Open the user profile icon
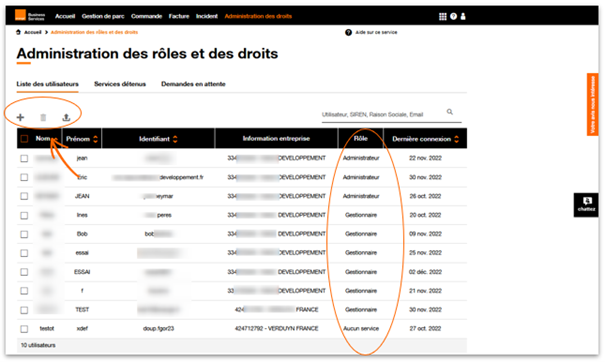605x362 pixels. click(x=463, y=16)
